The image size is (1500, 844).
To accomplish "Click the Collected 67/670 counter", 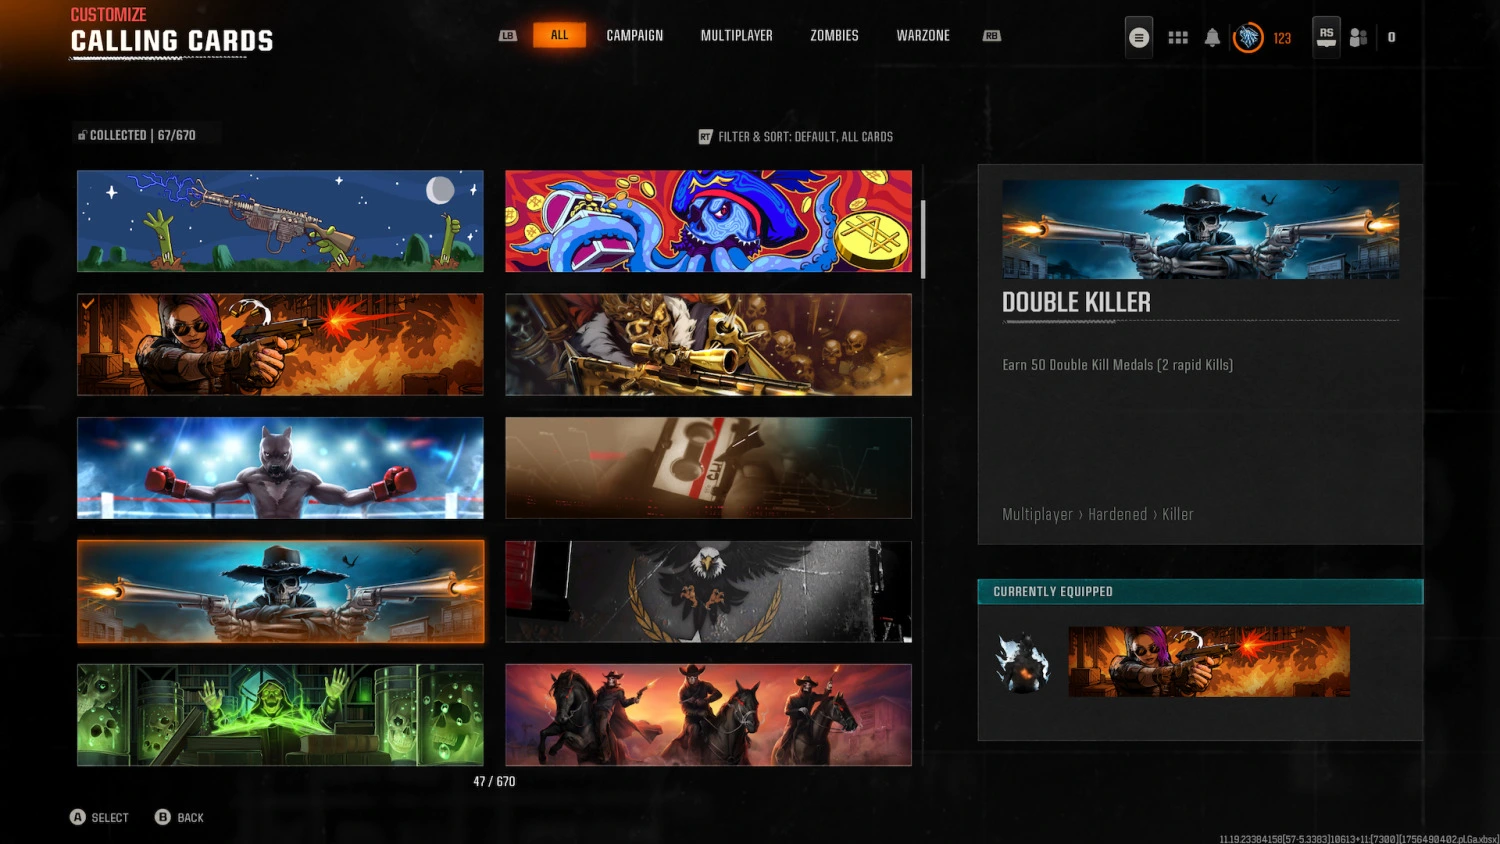I will point(142,135).
